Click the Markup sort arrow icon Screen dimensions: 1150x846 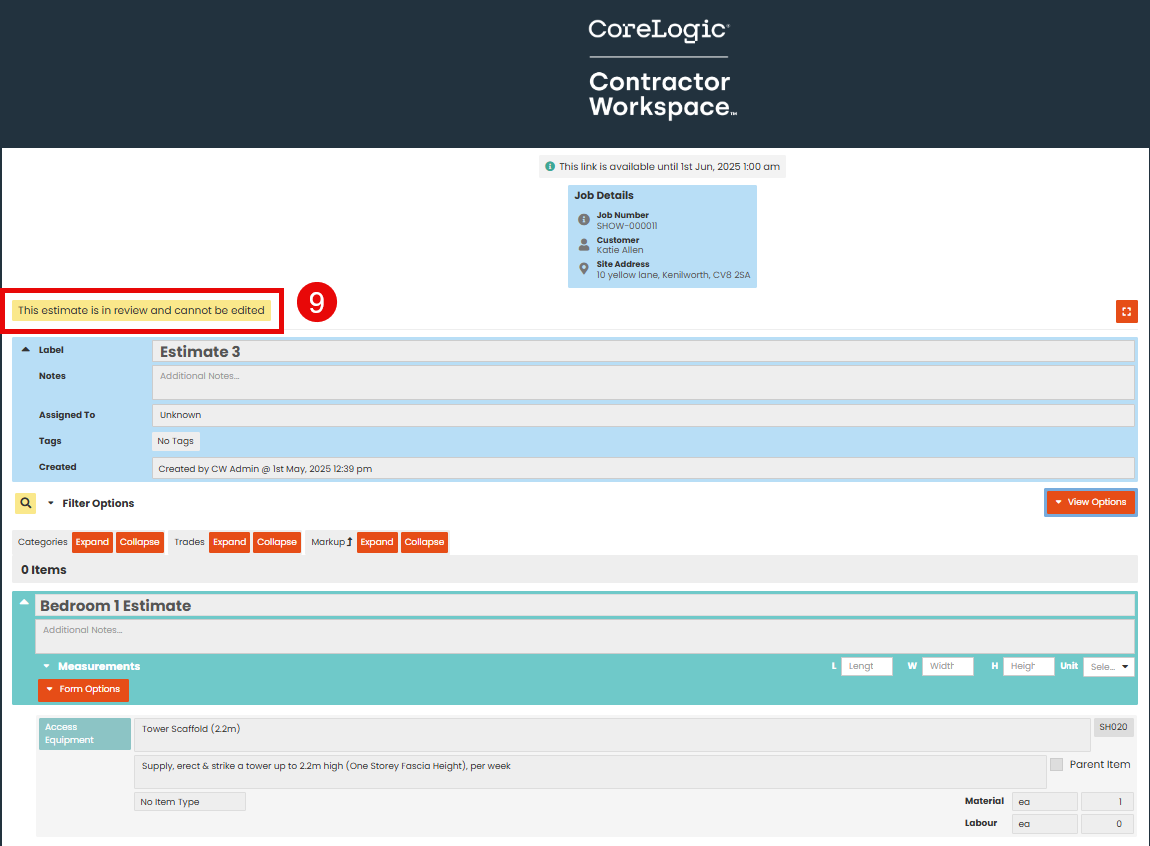pos(349,542)
